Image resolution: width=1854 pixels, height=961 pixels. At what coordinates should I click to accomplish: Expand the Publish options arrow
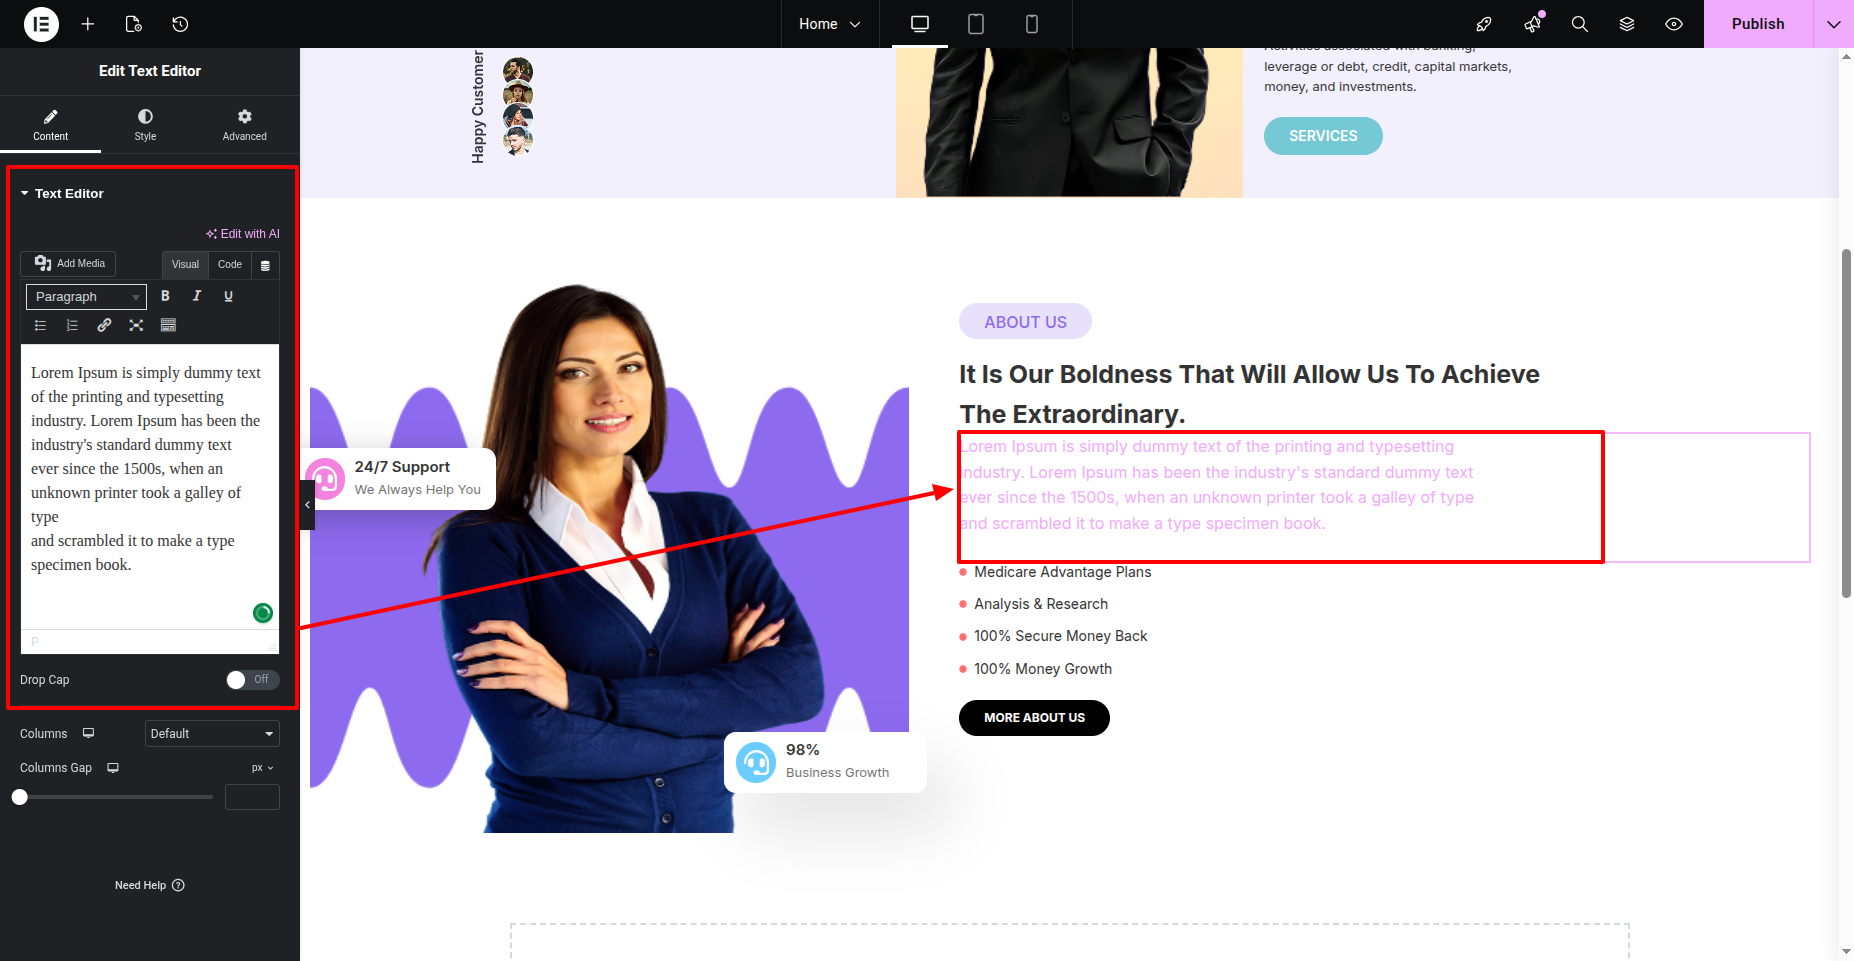click(x=1834, y=24)
